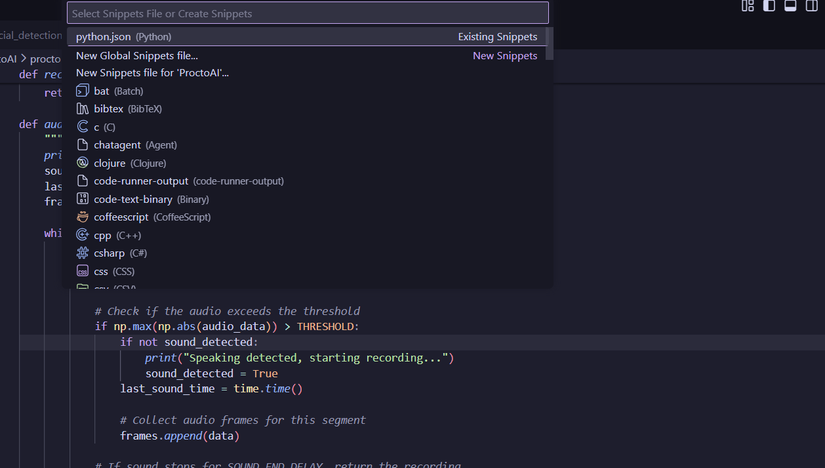Click 'sound_detected = True' line

click(212, 374)
